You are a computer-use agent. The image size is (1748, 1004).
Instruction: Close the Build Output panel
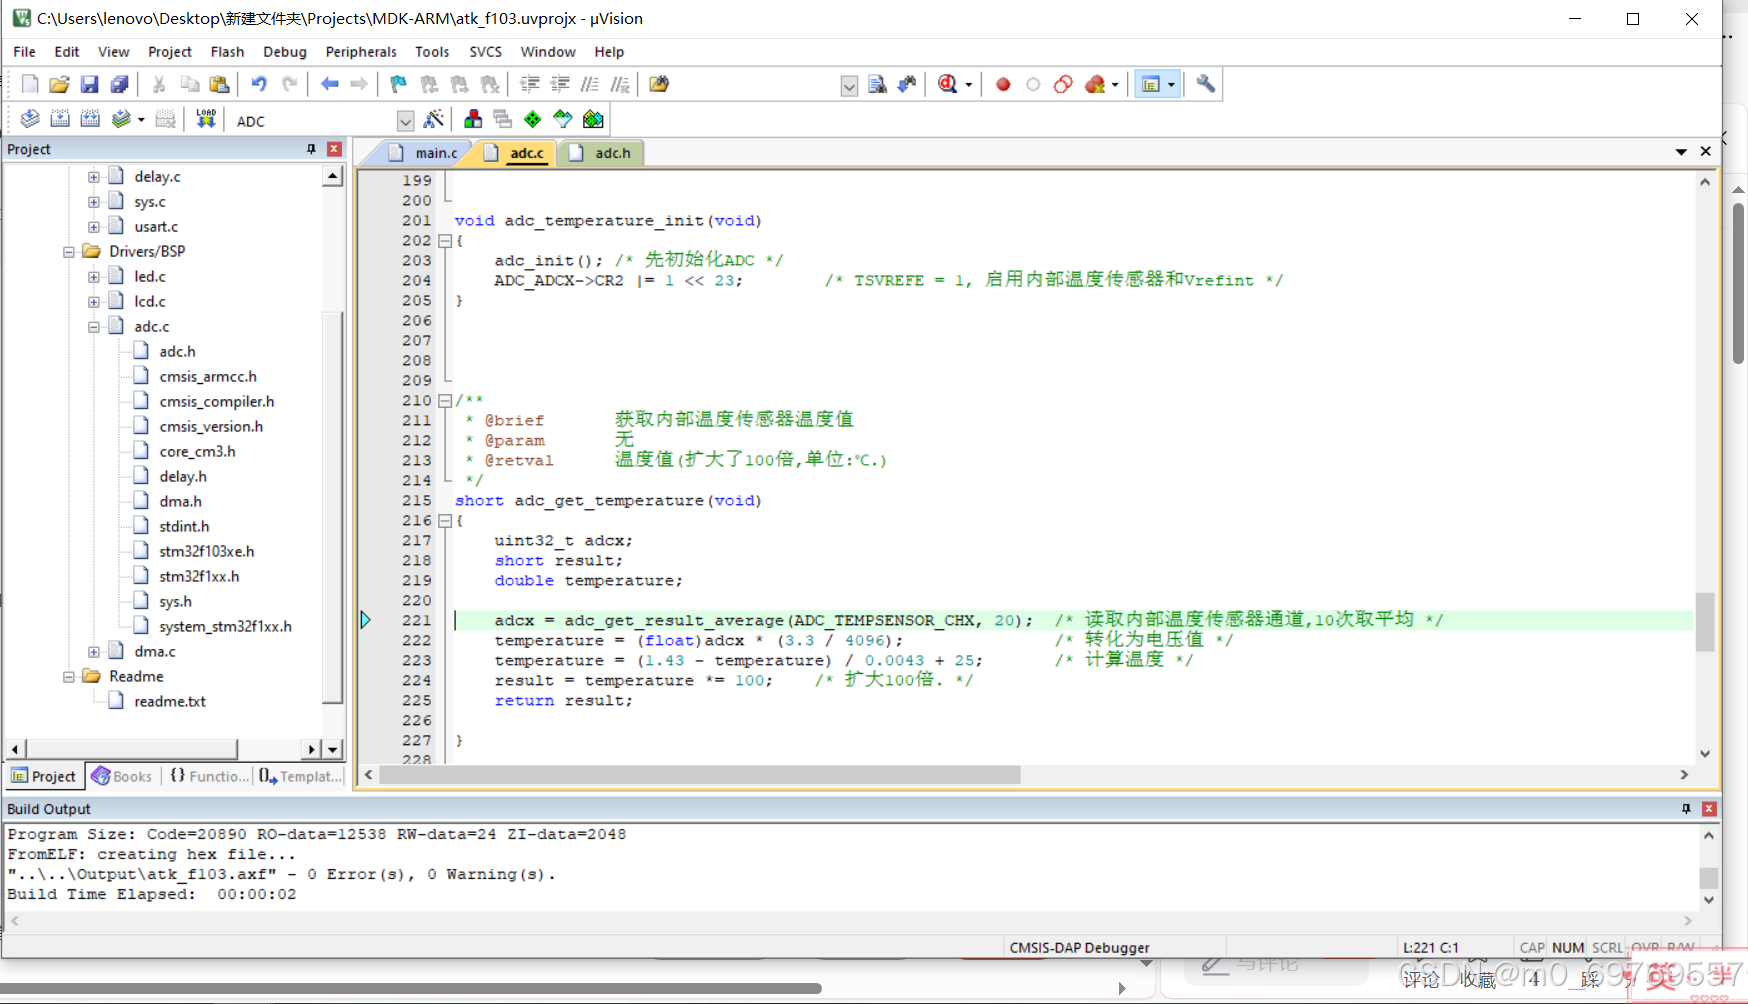(x=1709, y=809)
